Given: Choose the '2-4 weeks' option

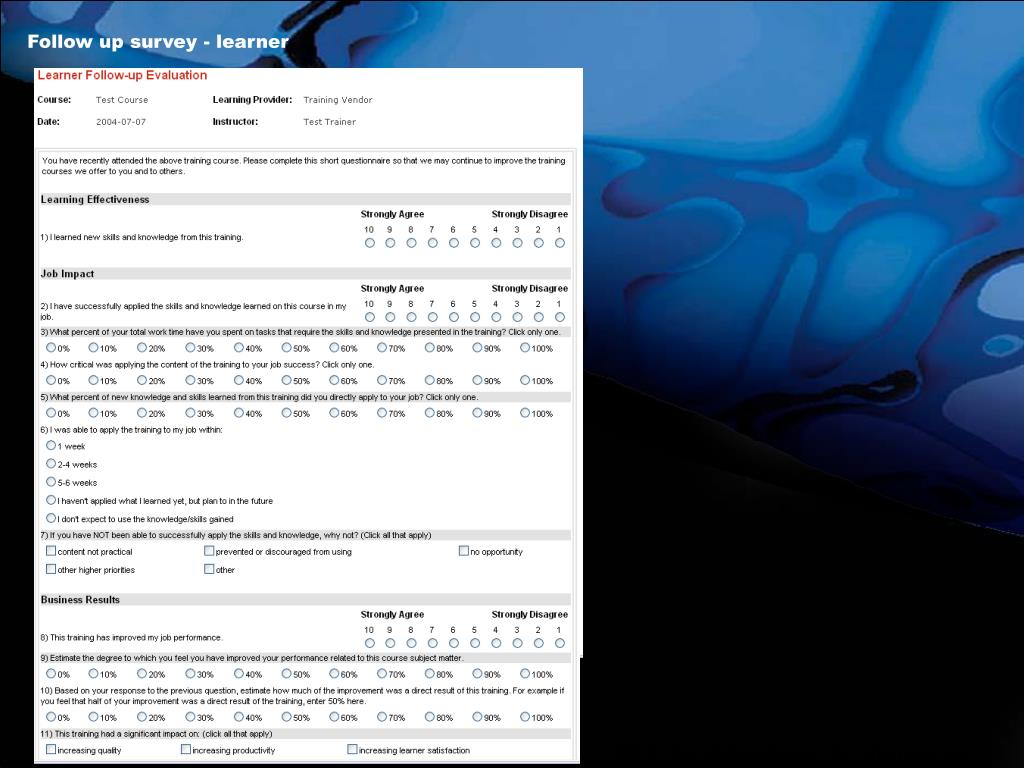Looking at the screenshot, I should (51, 464).
